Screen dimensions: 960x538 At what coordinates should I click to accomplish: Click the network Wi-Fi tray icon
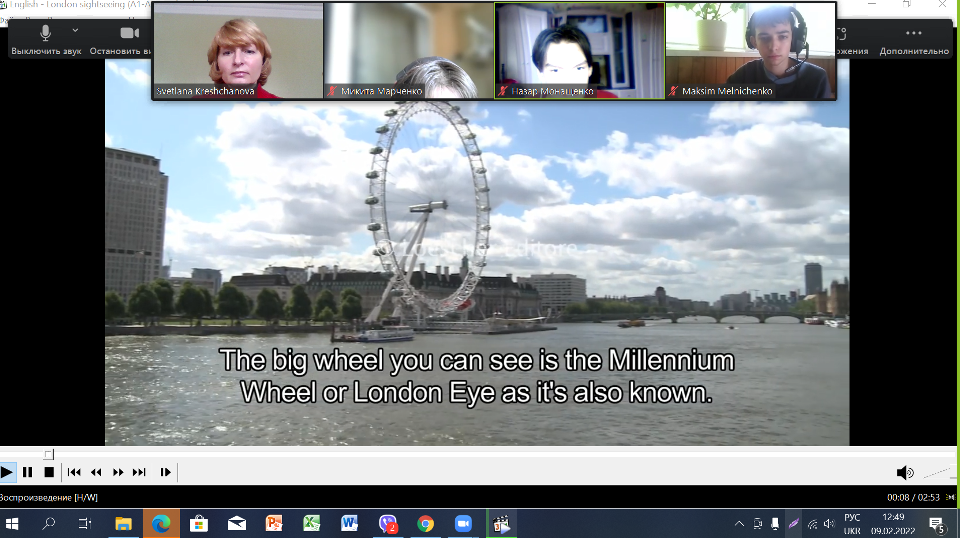click(812, 524)
